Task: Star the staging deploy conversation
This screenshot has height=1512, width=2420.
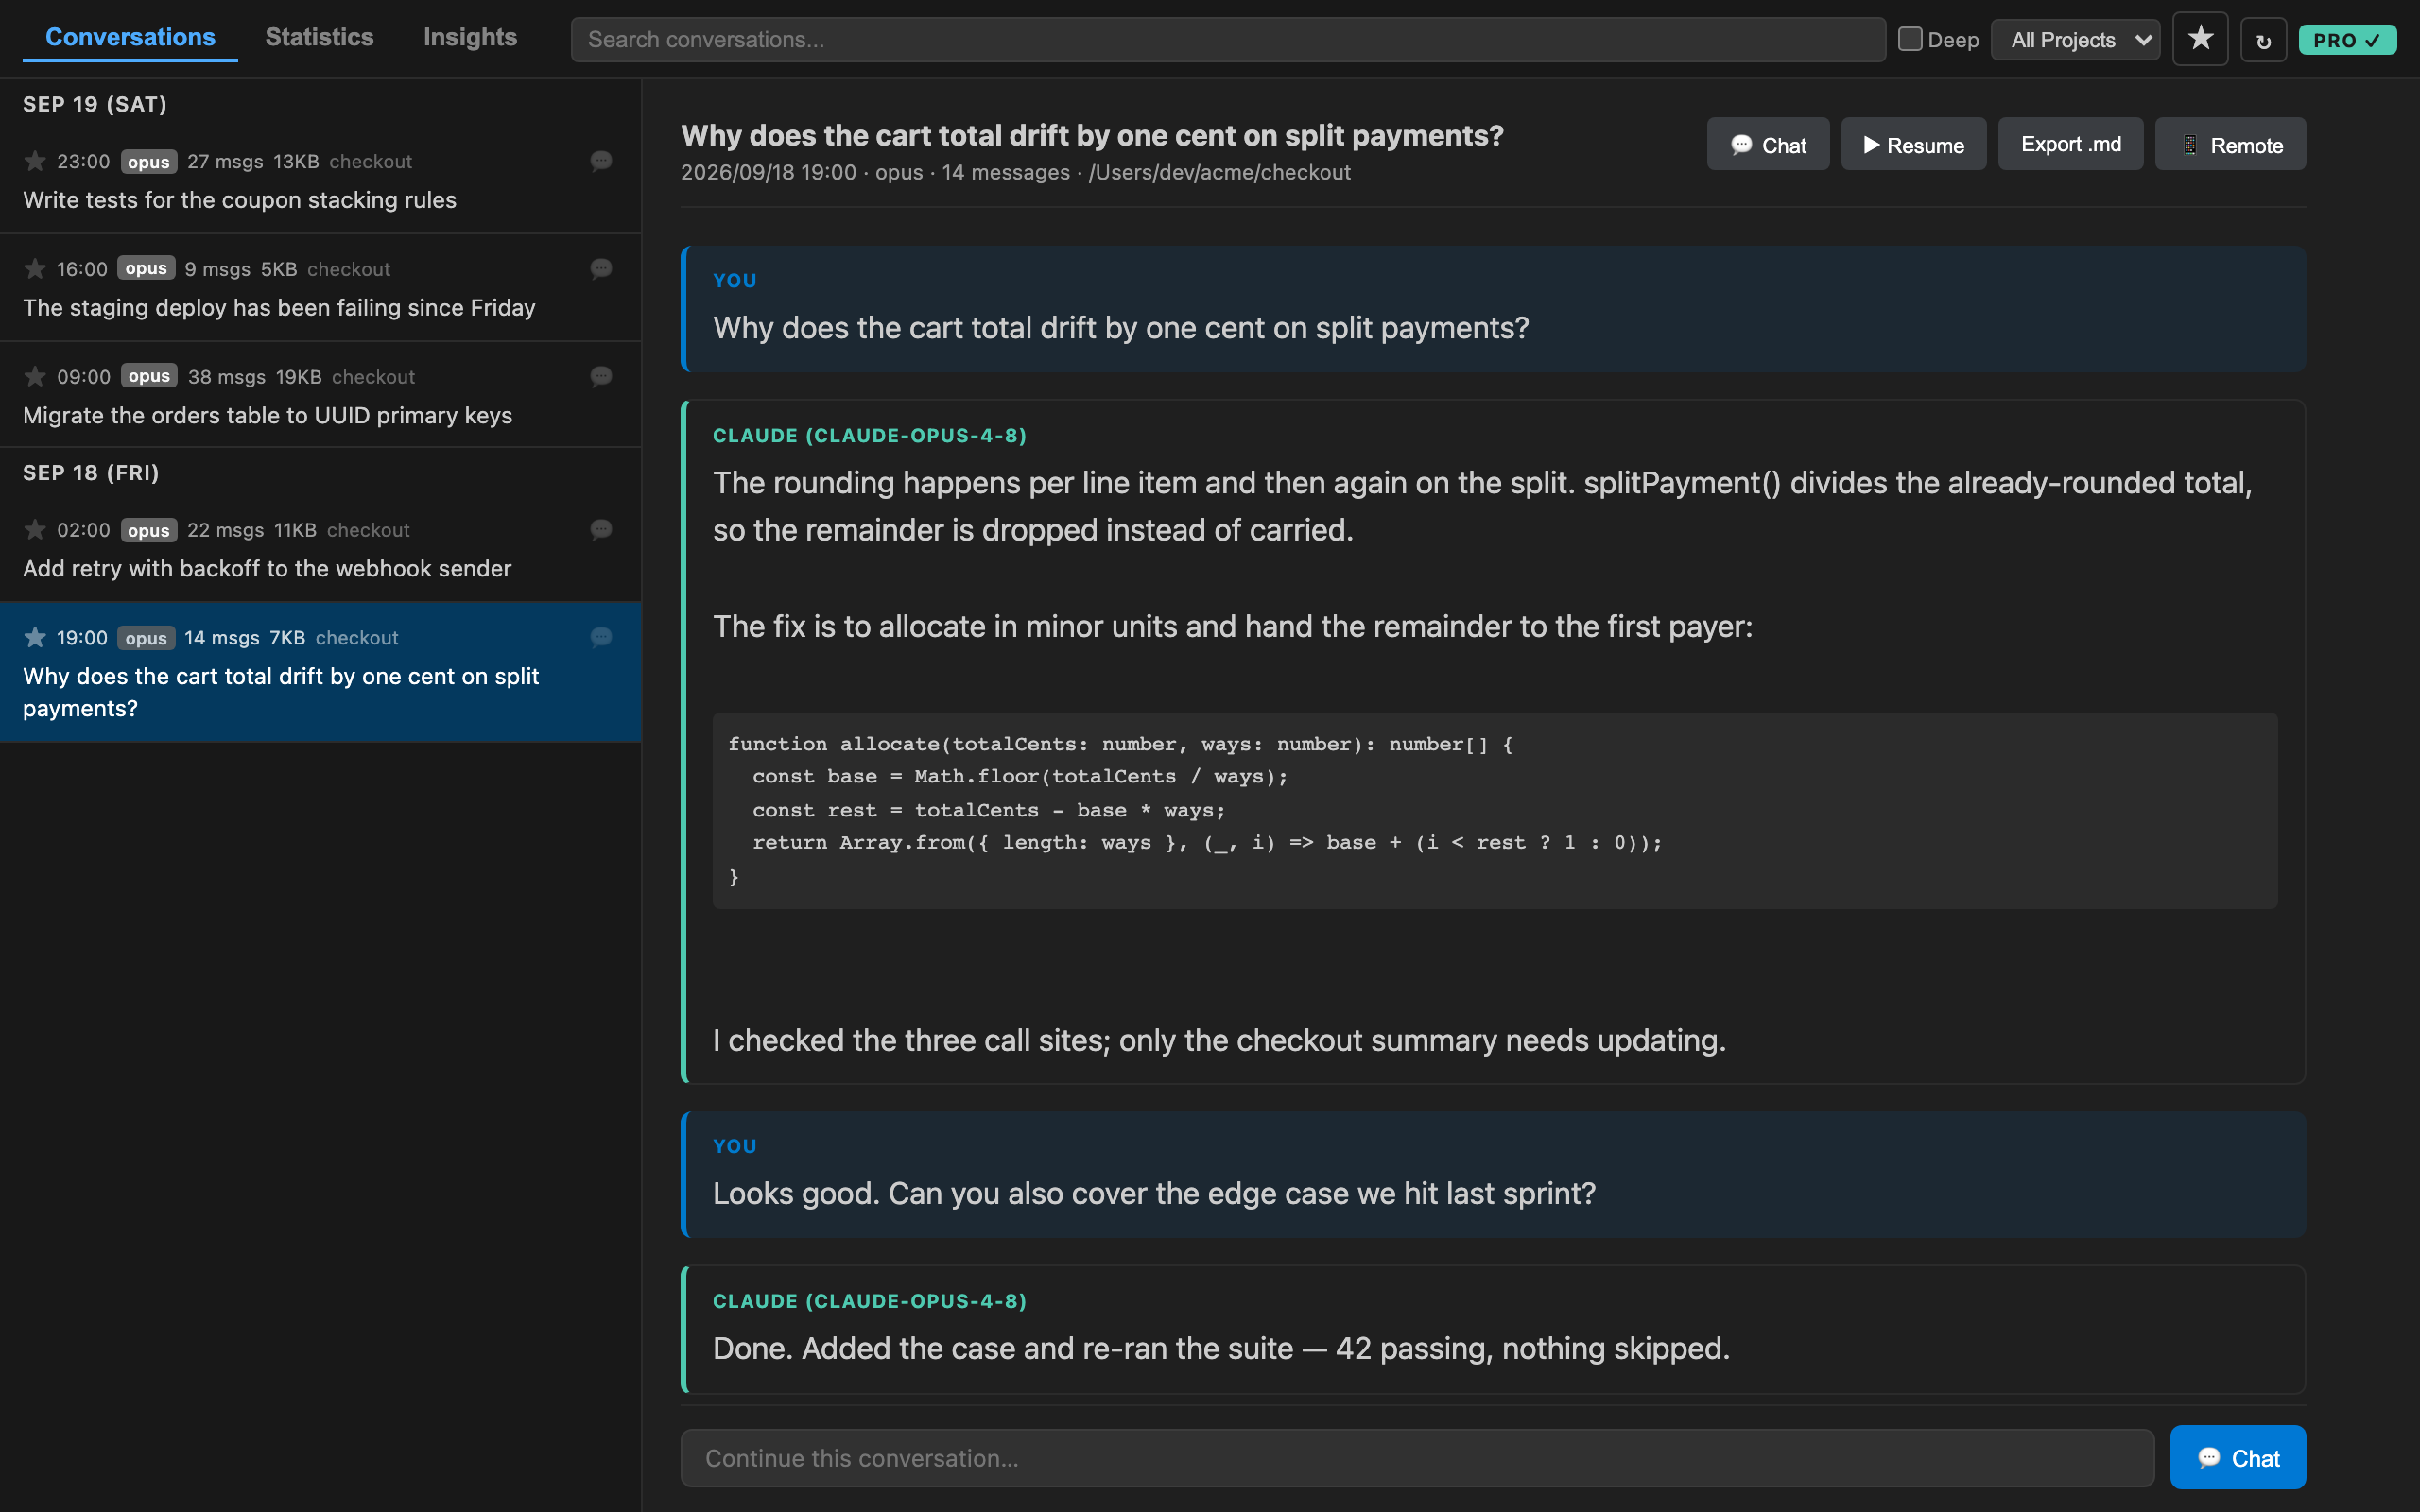Action: pos(35,268)
